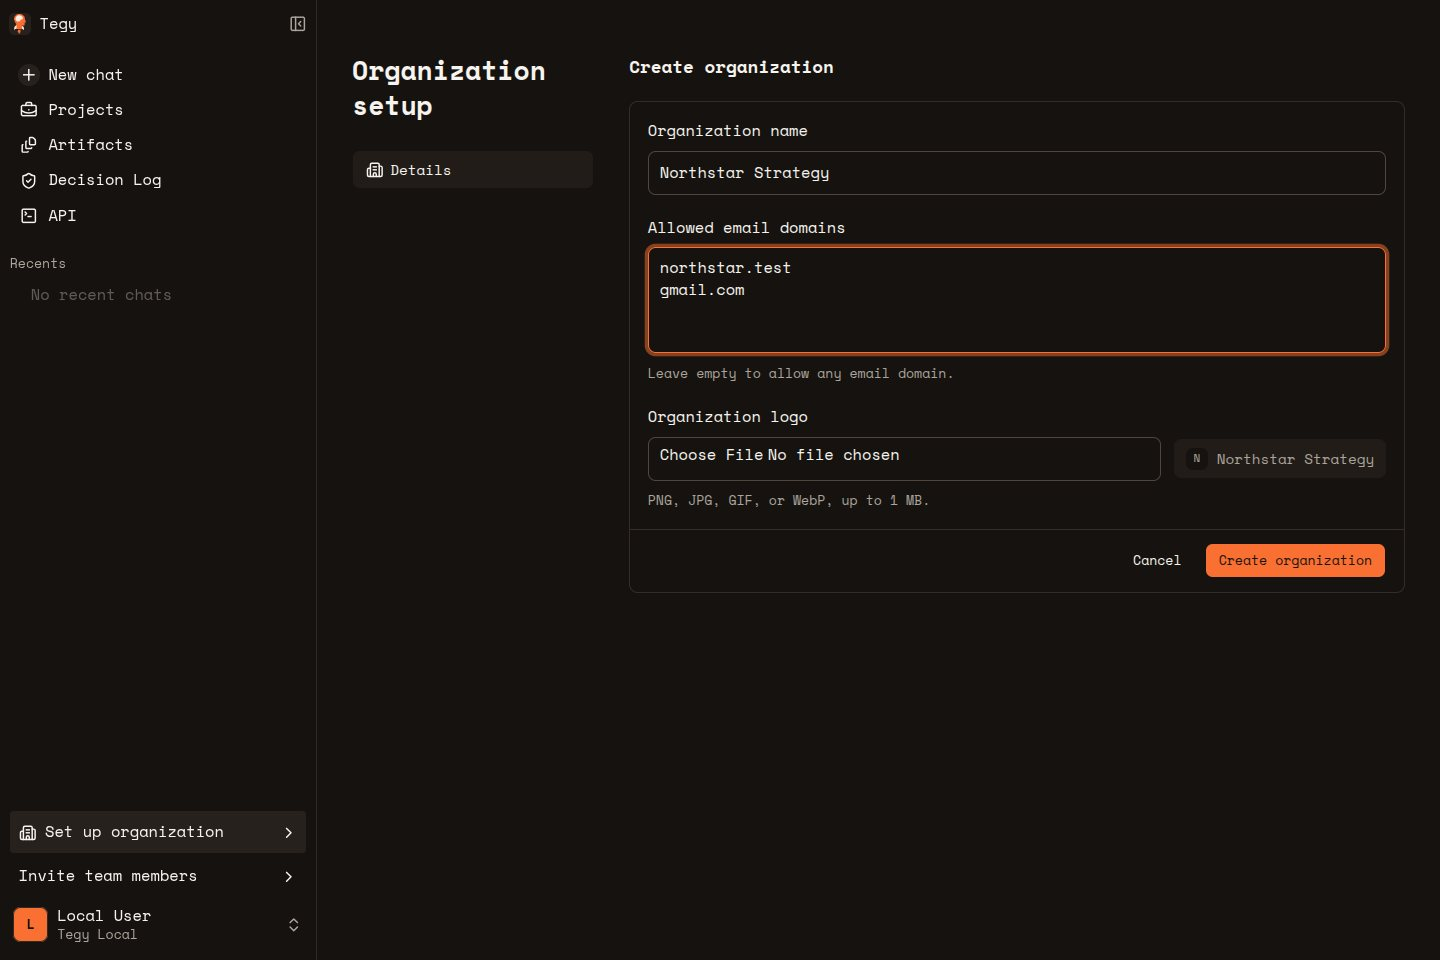Image resolution: width=1440 pixels, height=960 pixels.
Task: Click the Northstar Strategy logo preview
Action: pos(1280,459)
